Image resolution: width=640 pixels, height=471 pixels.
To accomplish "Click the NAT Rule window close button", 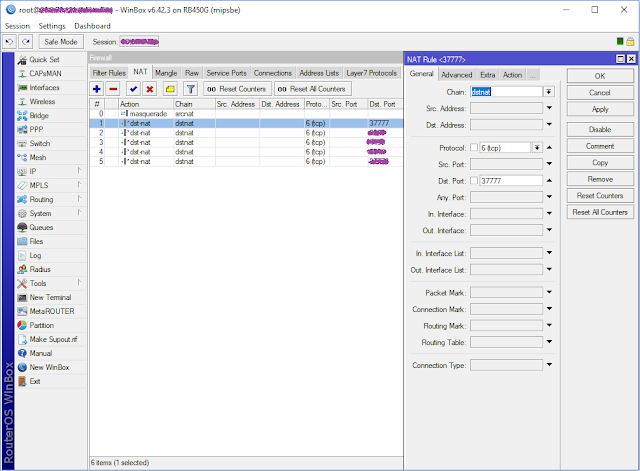I will click(631, 59).
